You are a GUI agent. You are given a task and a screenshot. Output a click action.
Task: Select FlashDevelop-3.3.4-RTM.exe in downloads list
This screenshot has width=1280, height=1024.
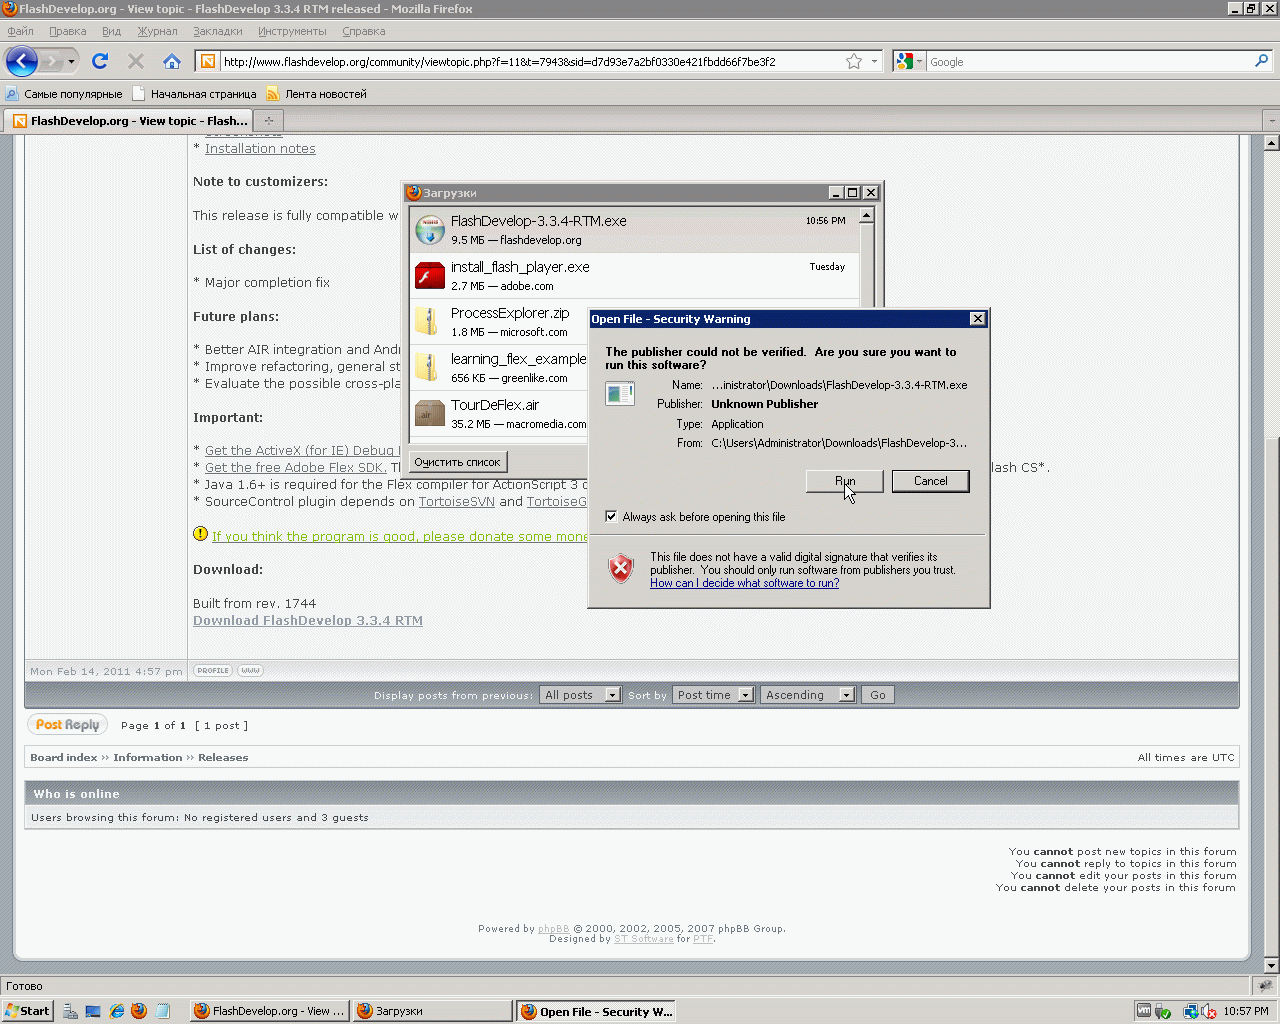tap(634, 230)
